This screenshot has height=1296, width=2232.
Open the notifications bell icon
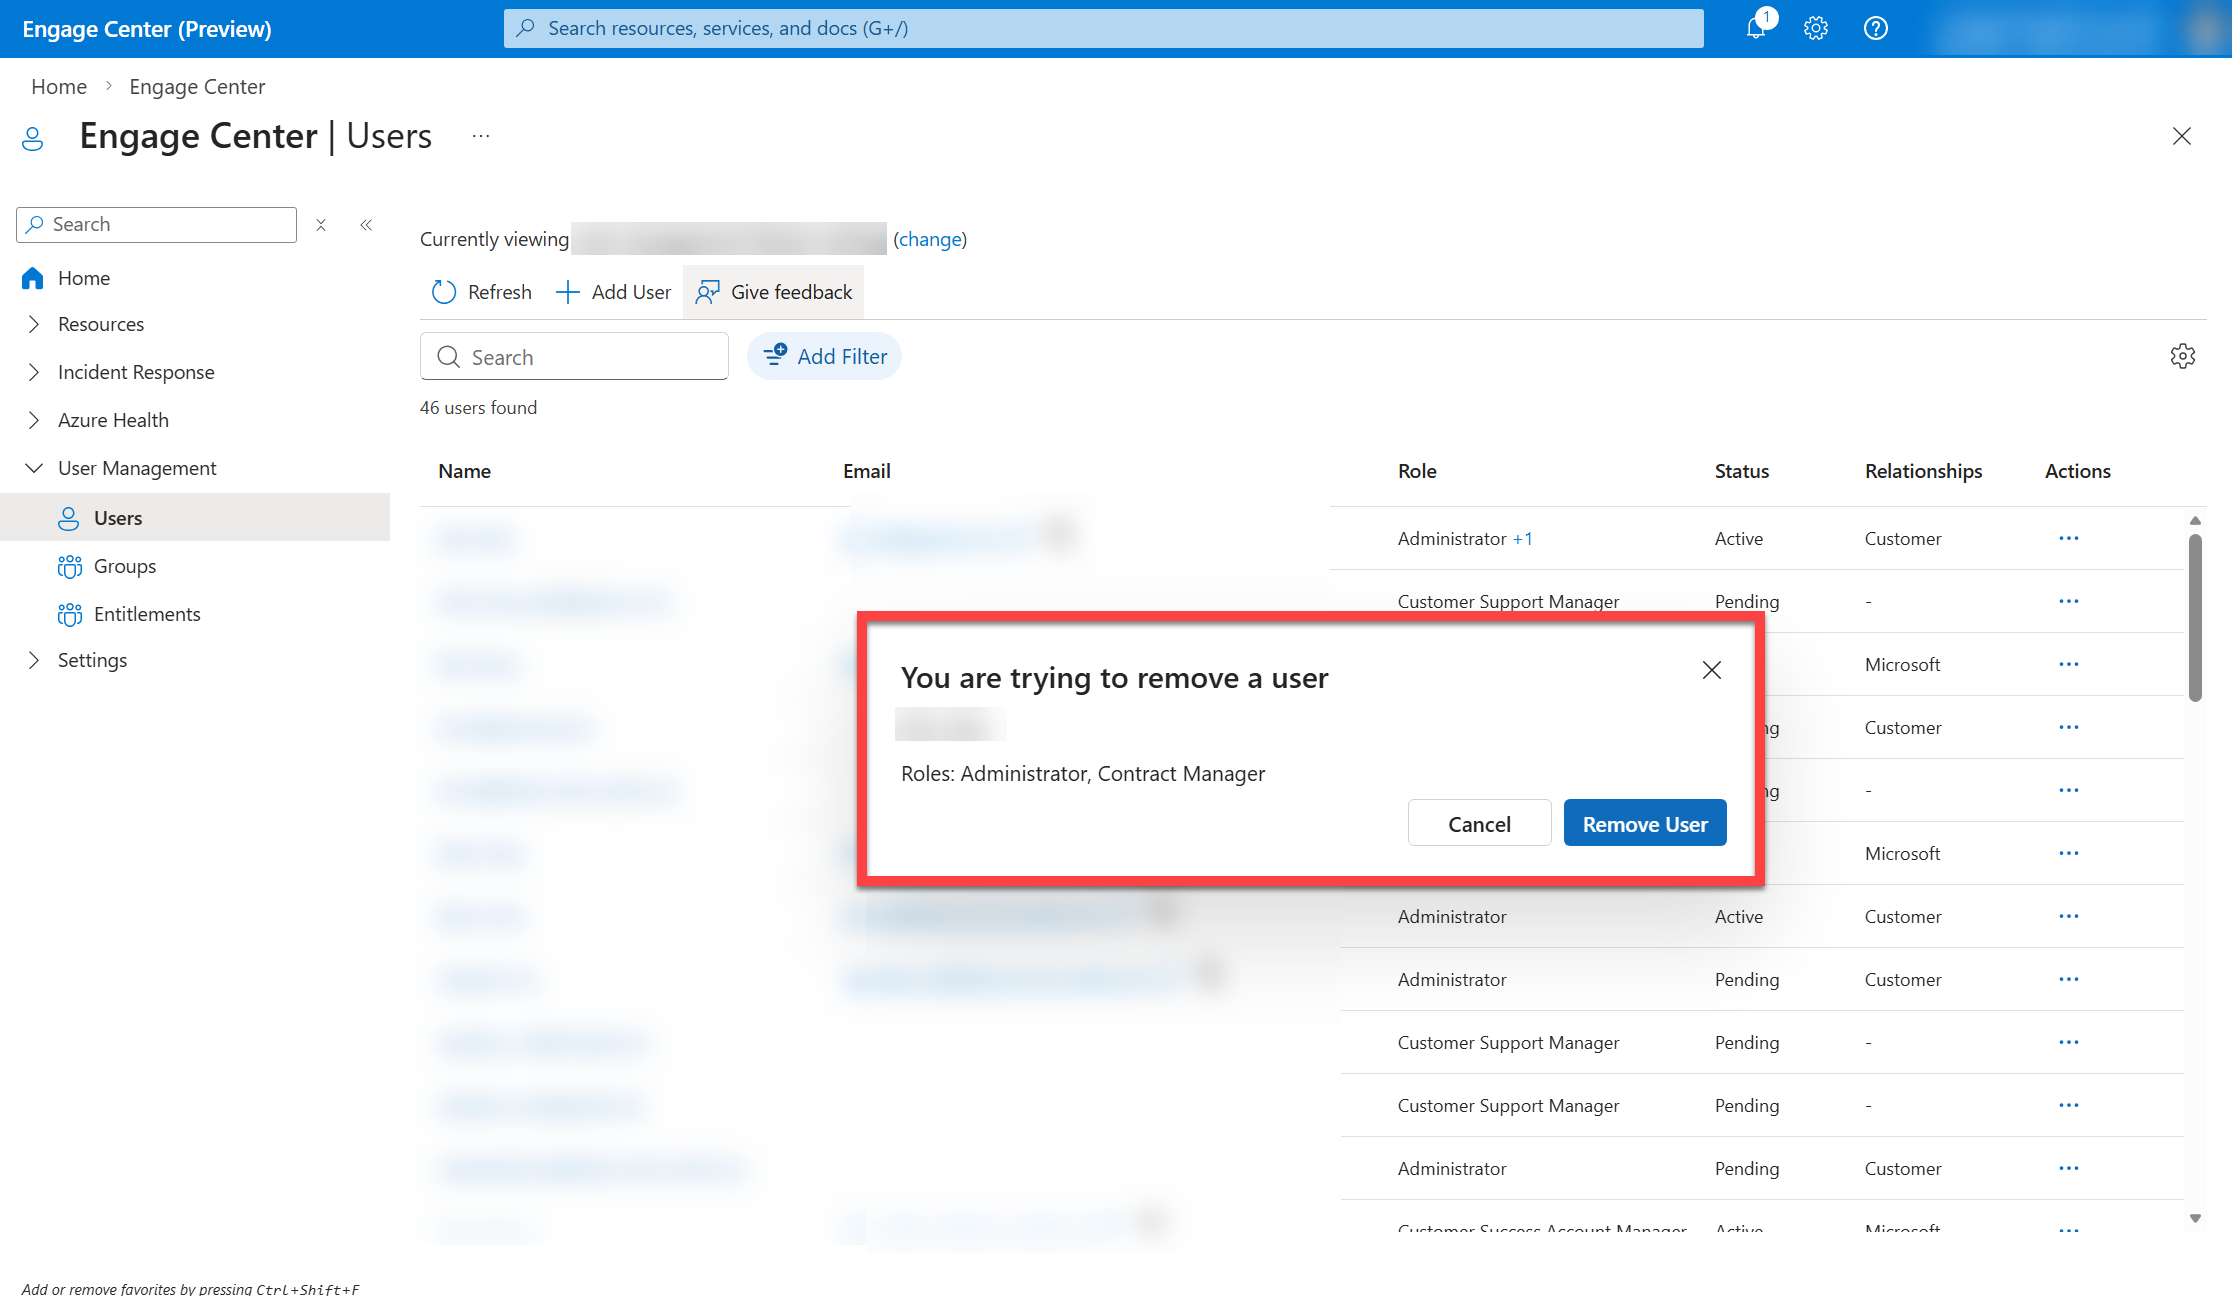[x=1756, y=28]
